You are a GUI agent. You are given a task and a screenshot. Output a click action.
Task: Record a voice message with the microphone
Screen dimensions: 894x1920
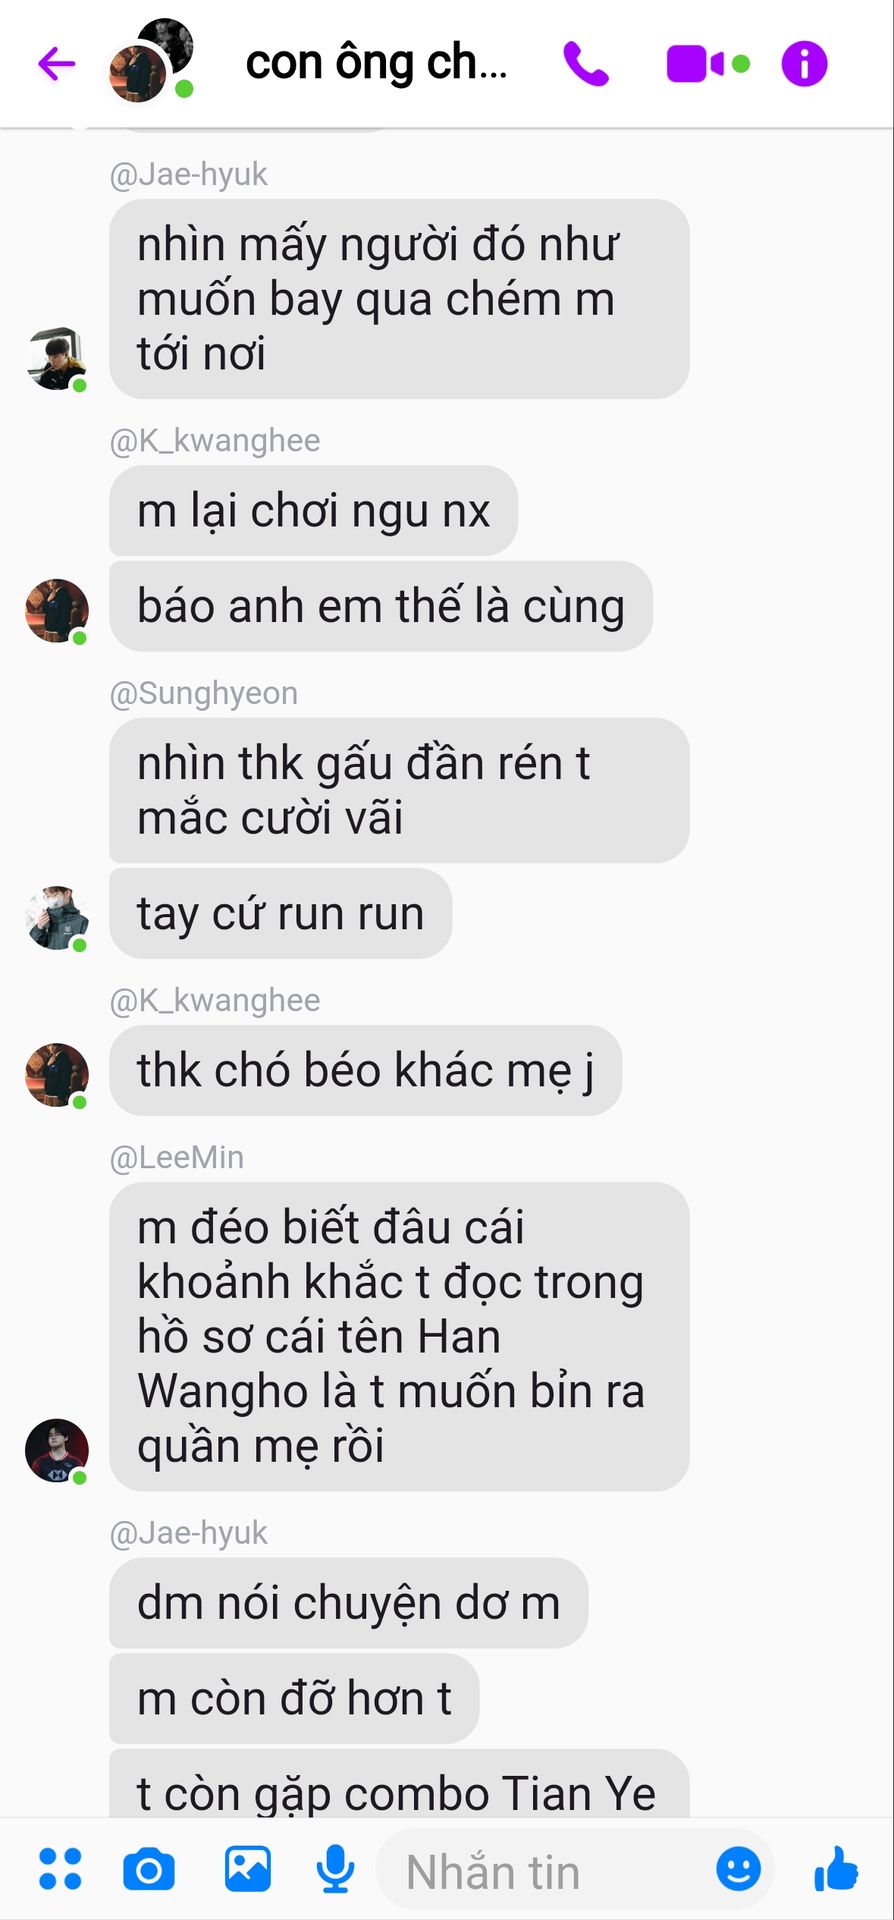point(336,1869)
